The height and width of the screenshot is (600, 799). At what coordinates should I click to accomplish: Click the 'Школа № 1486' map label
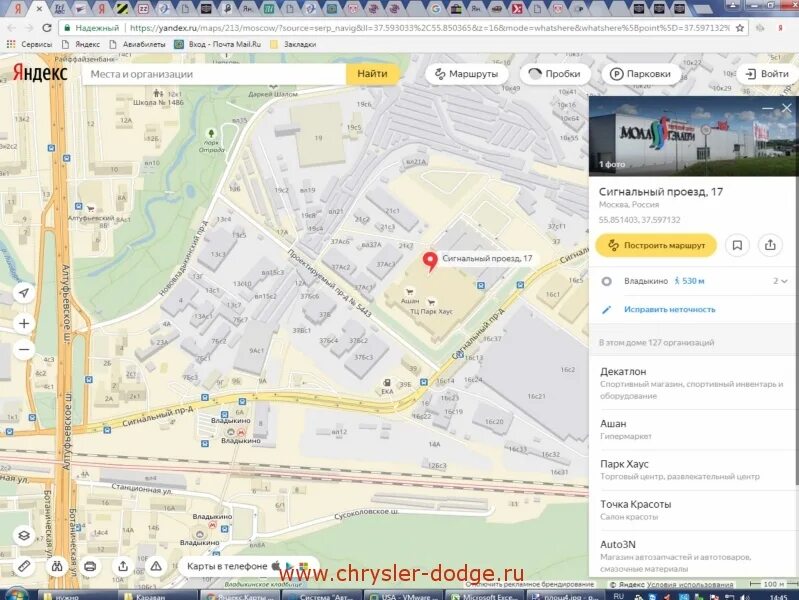pyautogui.click(x=158, y=102)
